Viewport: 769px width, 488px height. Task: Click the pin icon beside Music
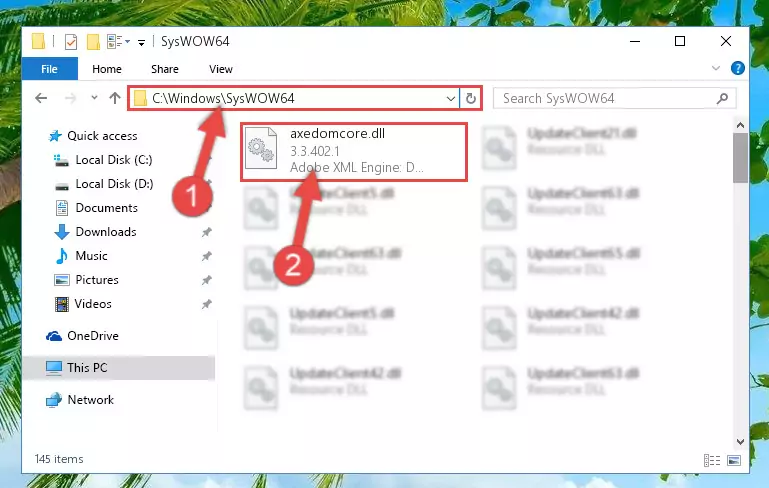(206, 256)
